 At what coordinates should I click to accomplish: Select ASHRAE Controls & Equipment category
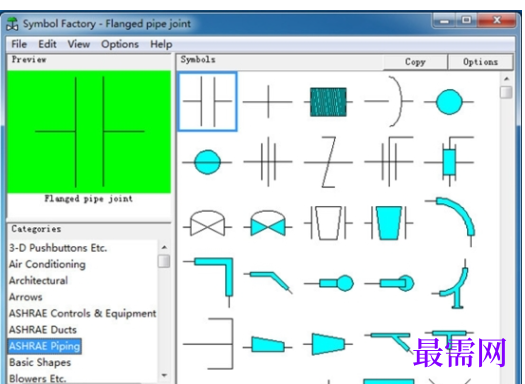pos(82,313)
